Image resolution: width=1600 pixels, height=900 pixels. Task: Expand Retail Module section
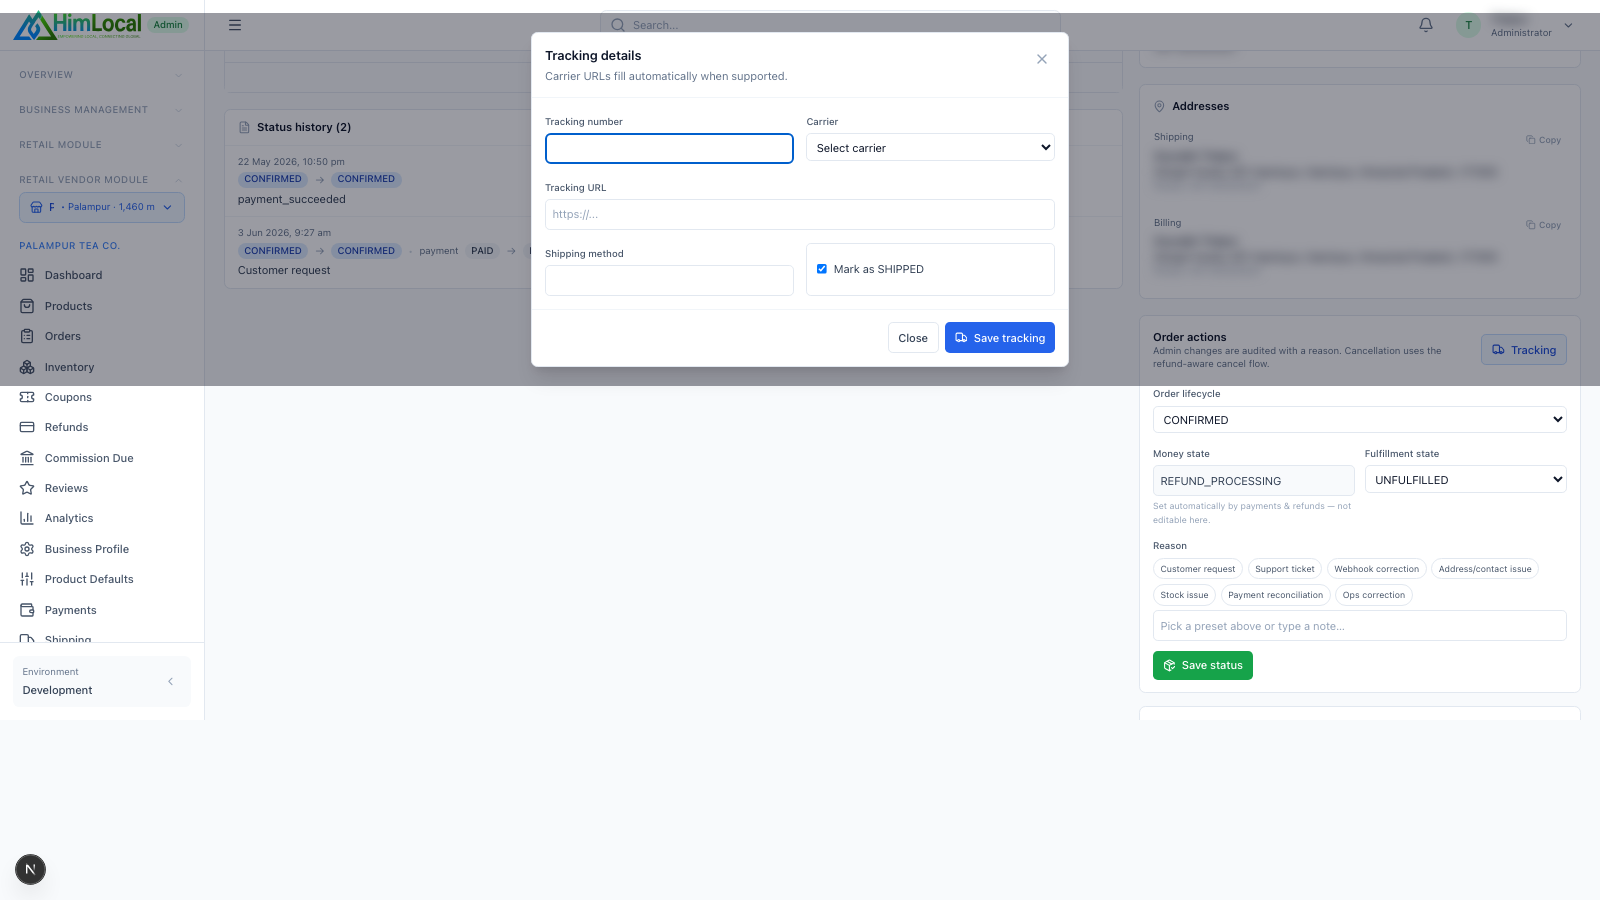[x=101, y=145]
